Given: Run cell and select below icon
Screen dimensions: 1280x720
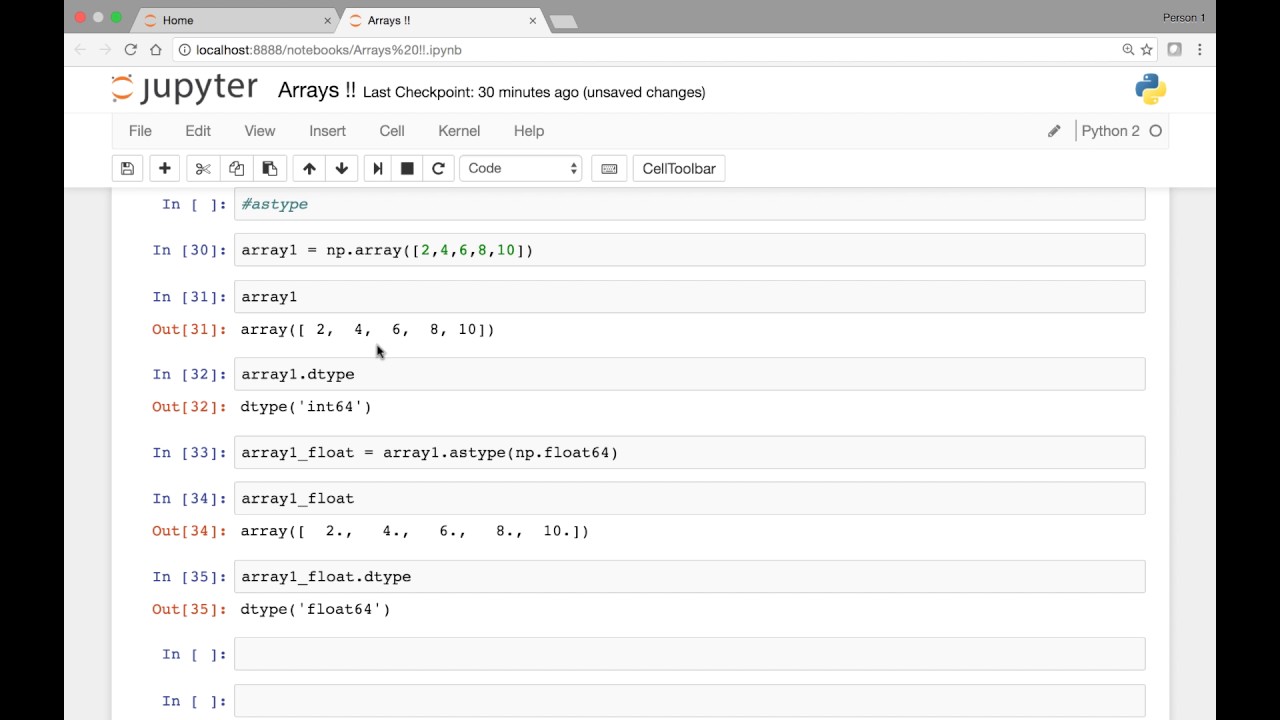Looking at the screenshot, I should click(x=378, y=168).
